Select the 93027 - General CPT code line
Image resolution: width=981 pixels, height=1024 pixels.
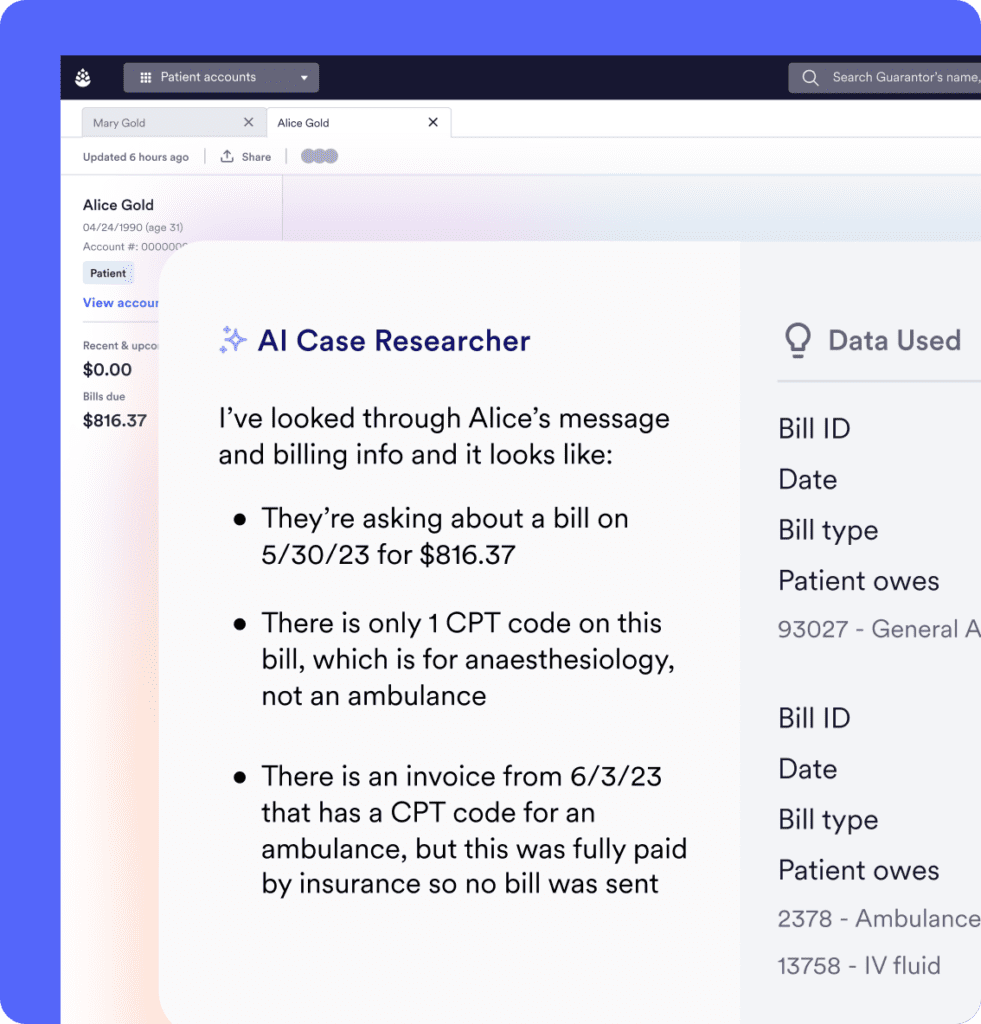(x=878, y=629)
